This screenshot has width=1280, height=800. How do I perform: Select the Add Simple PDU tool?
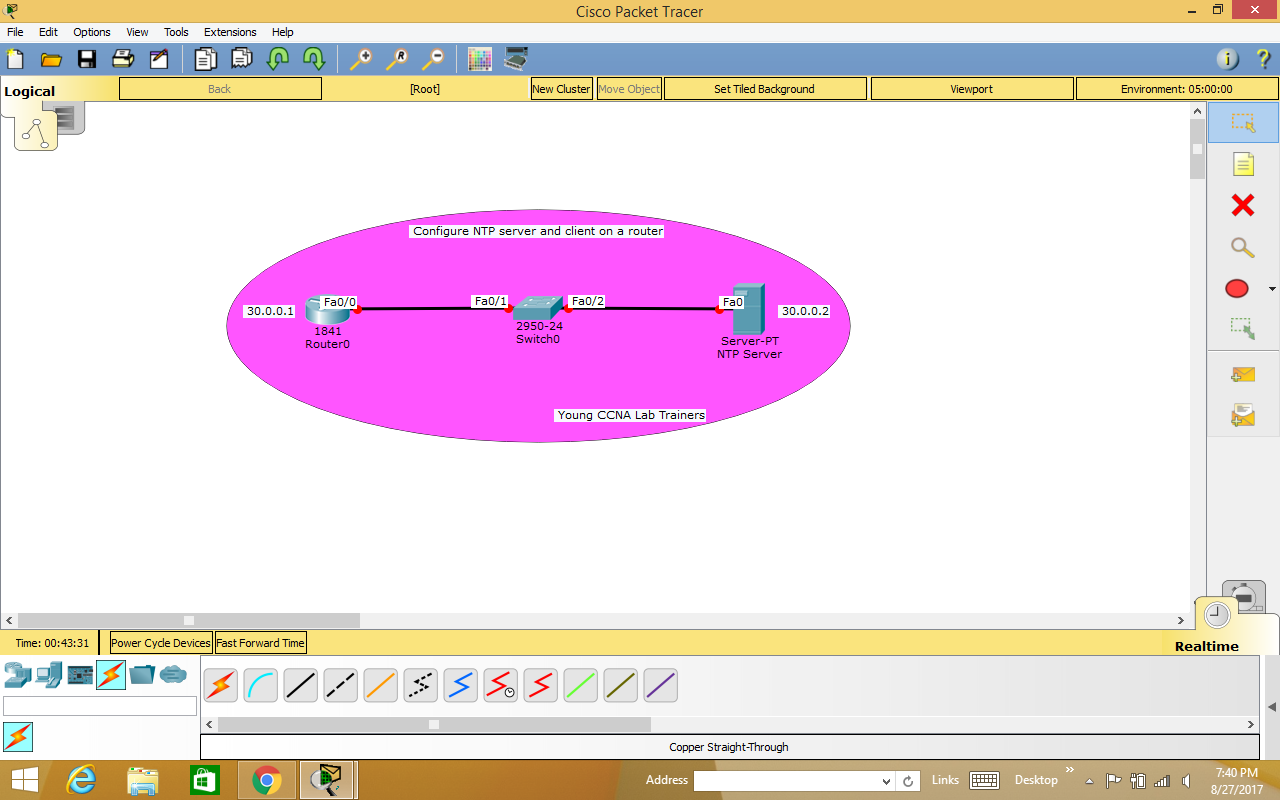click(1243, 374)
